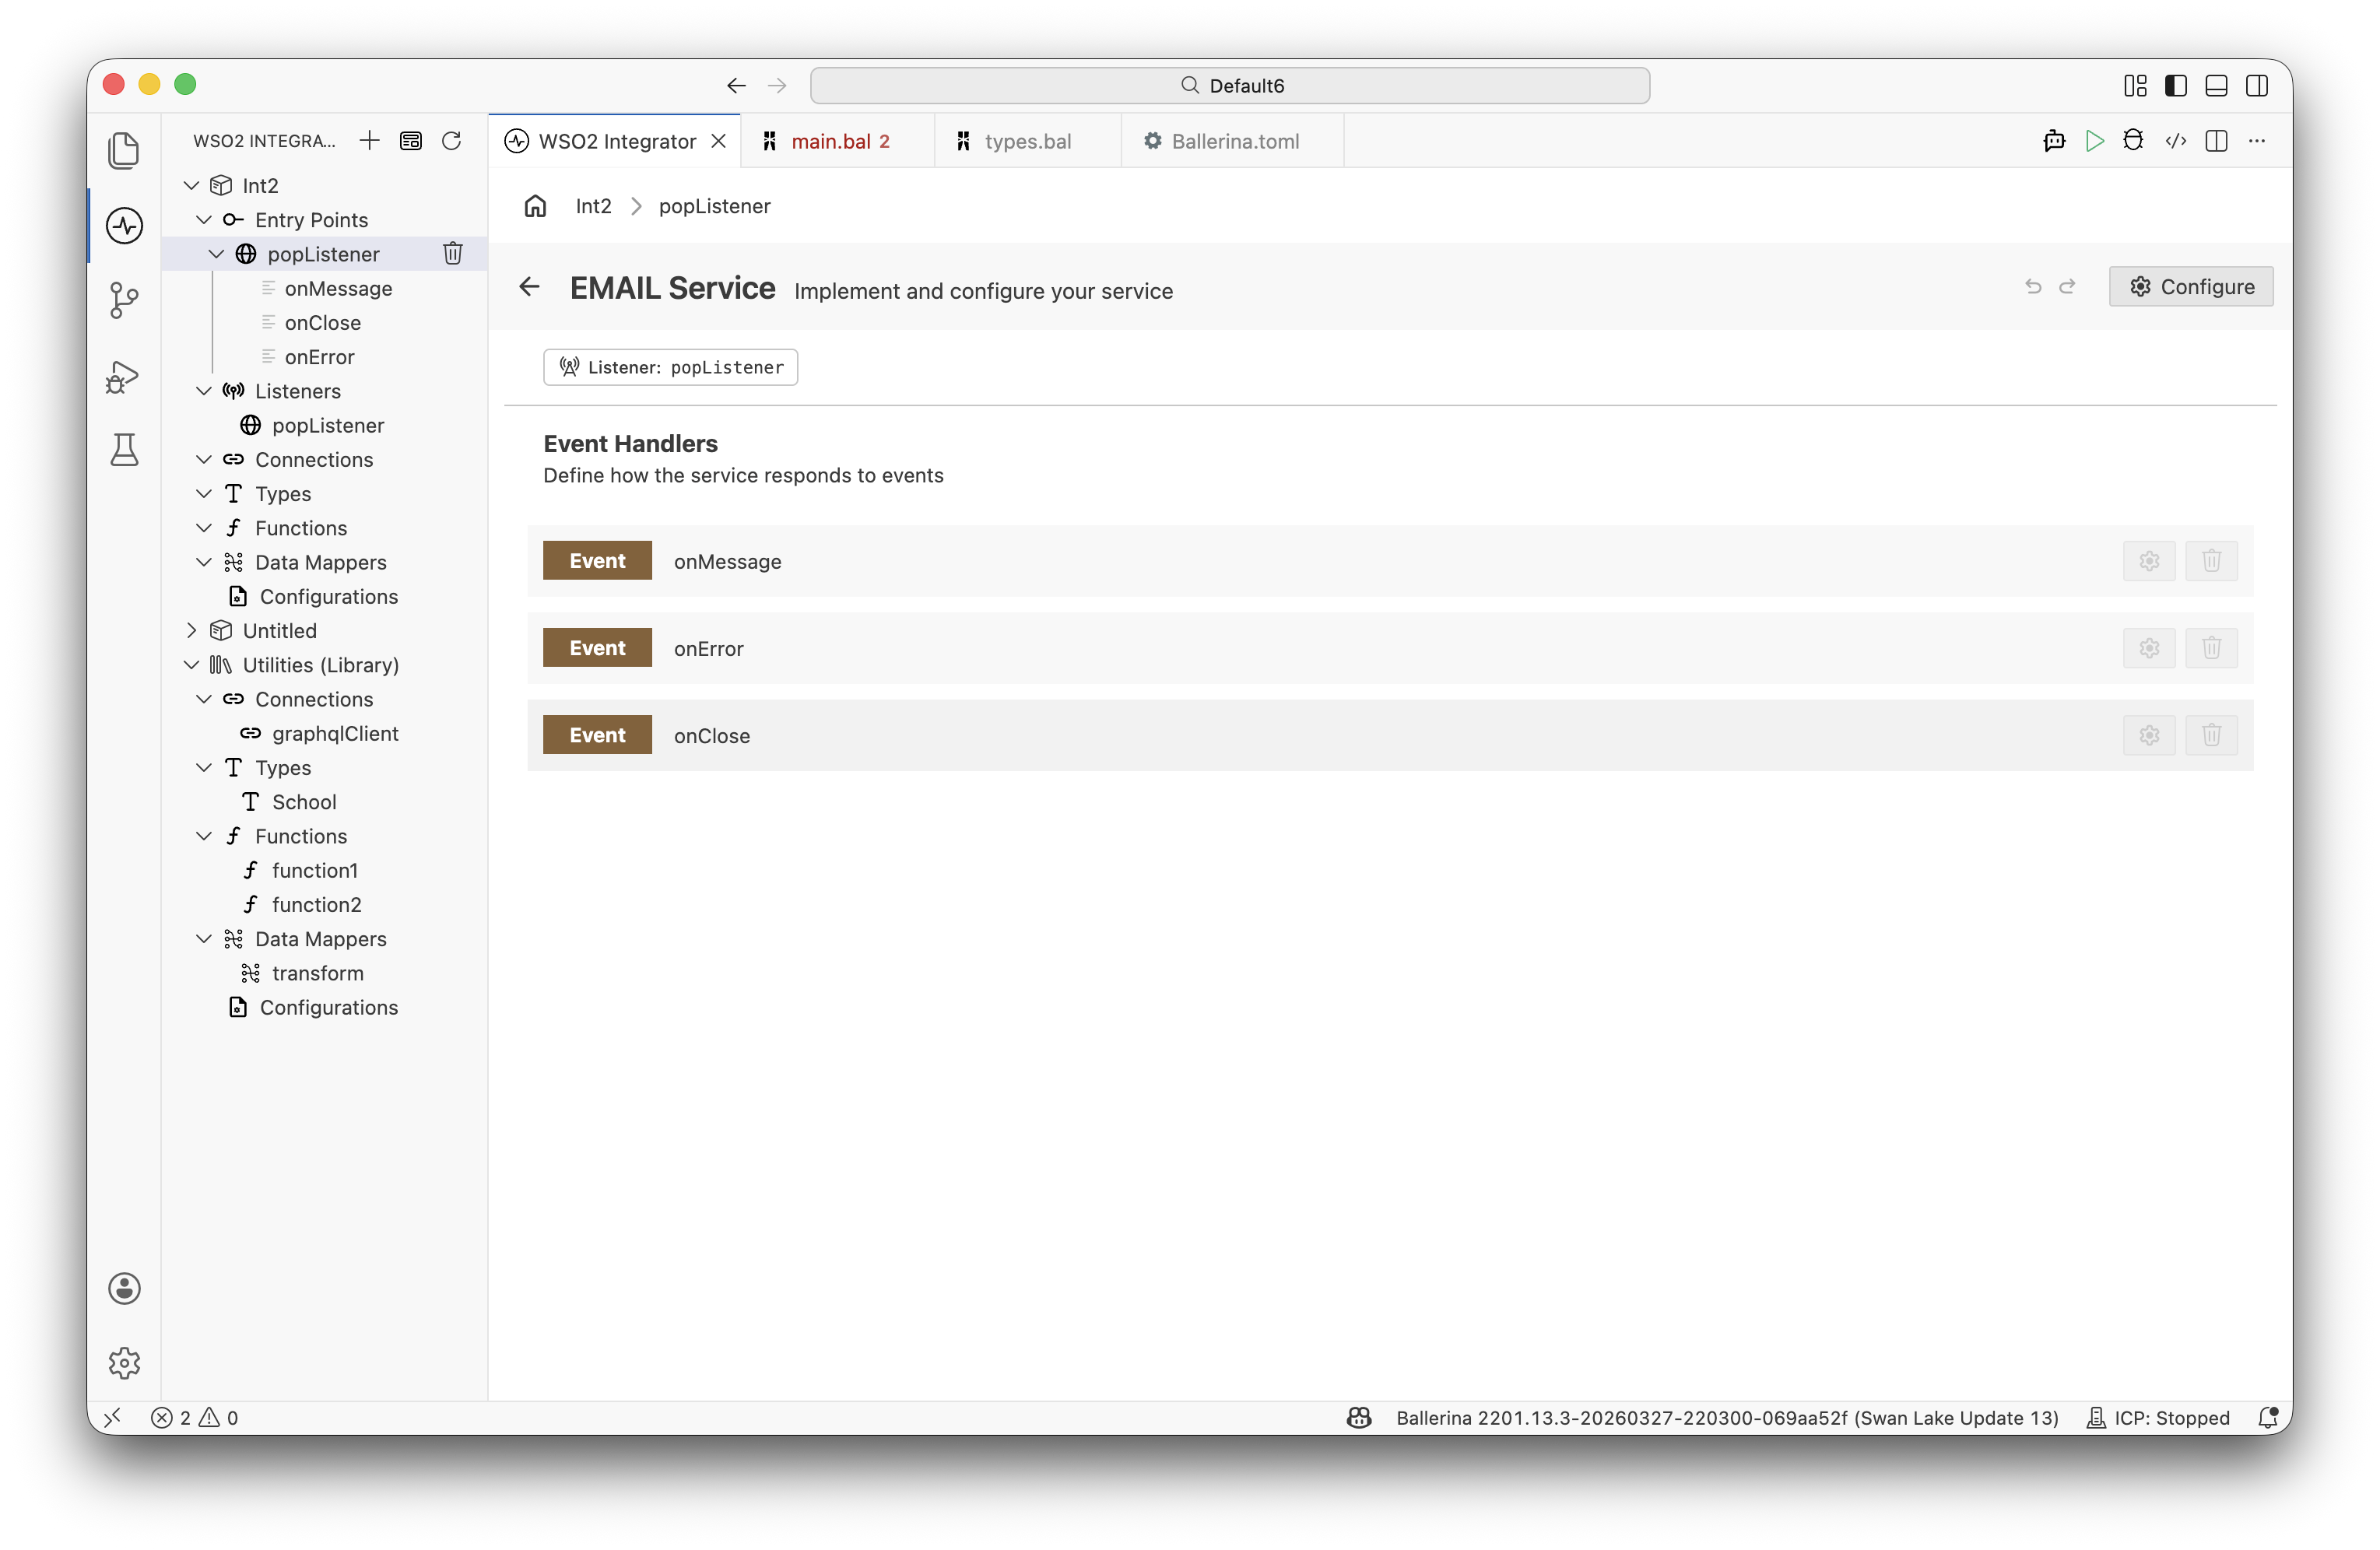The height and width of the screenshot is (1550, 2380).
Task: Collapse the Utilities (Library) node
Action: pyautogui.click(x=191, y=665)
